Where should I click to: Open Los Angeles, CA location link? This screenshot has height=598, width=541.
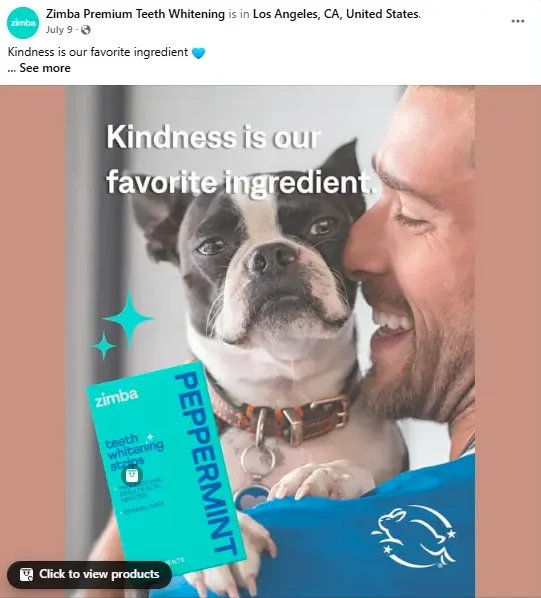tap(336, 14)
